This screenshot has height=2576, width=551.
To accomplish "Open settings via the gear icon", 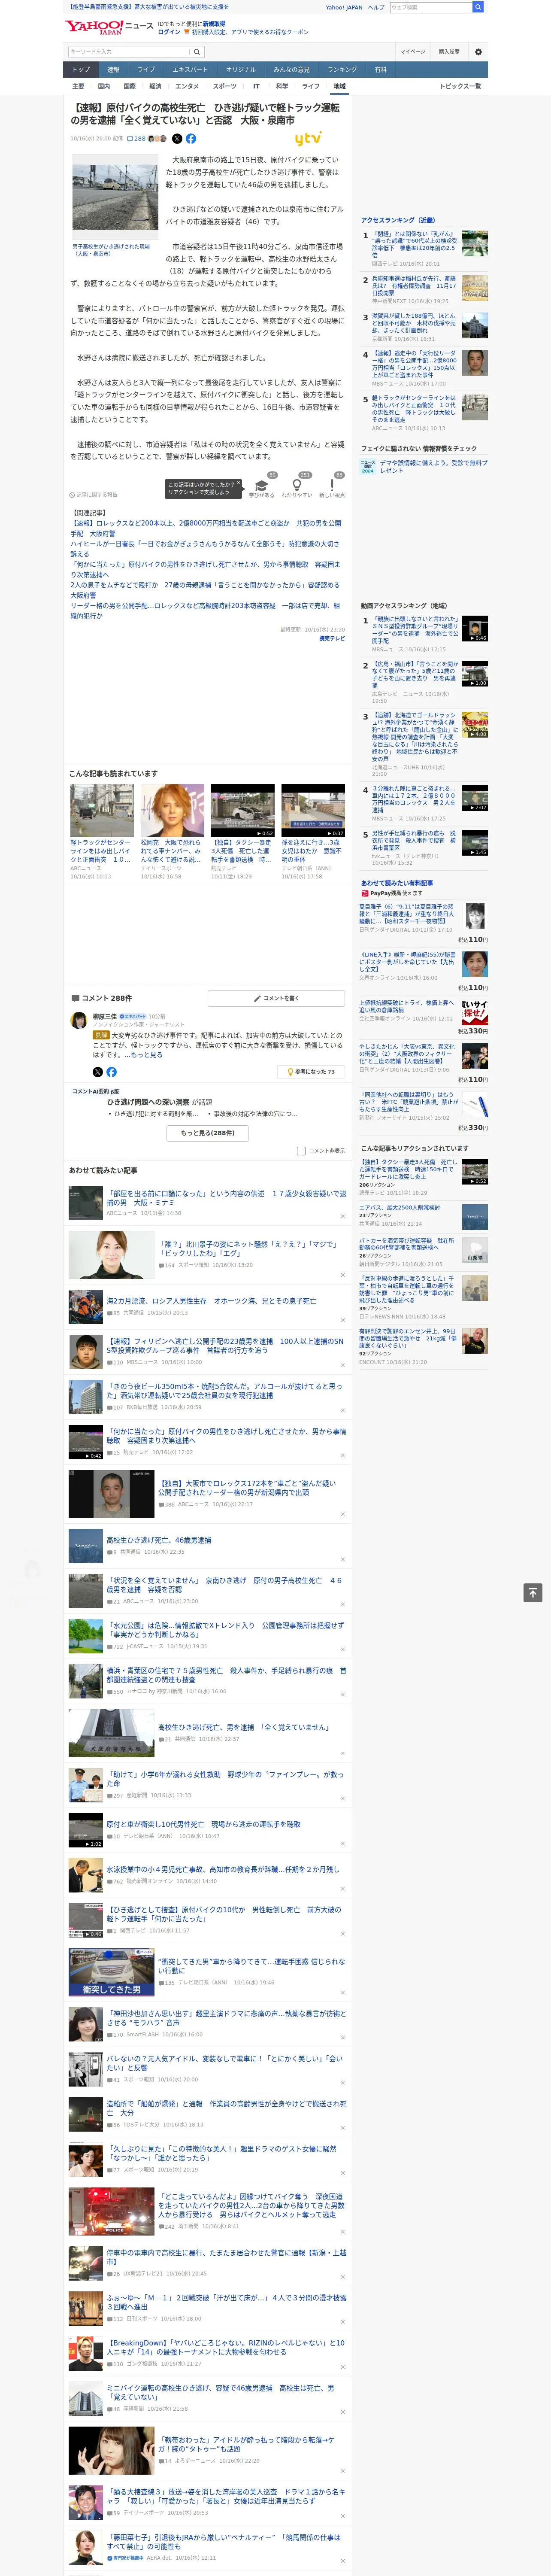I will tap(478, 52).
